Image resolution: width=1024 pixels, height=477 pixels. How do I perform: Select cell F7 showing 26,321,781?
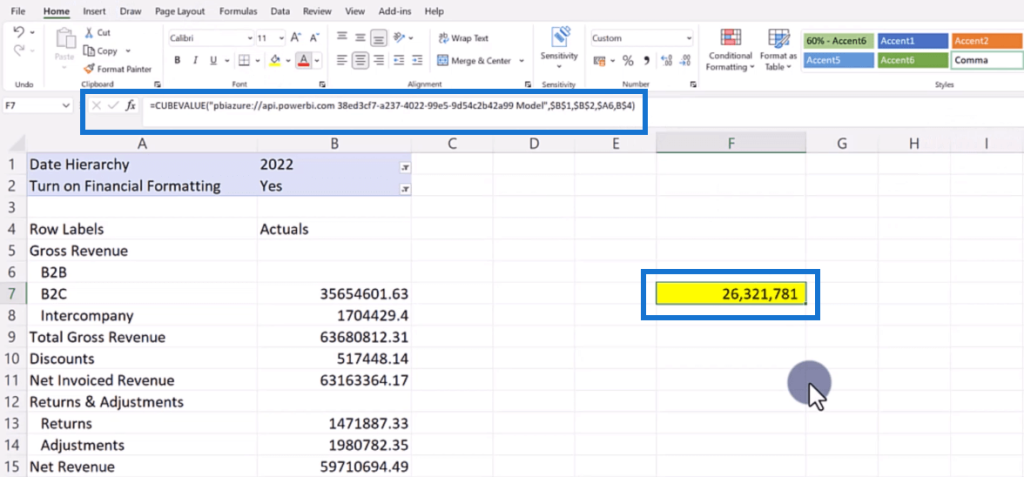coord(731,294)
